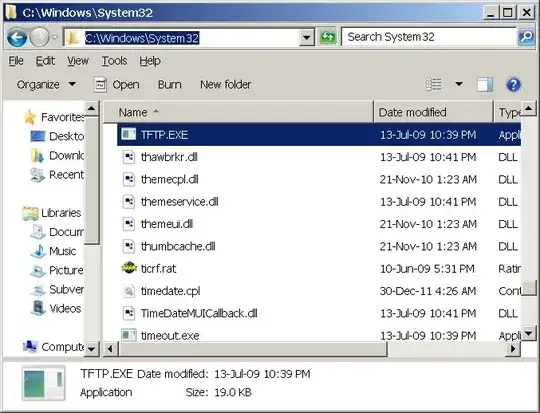Change view with the view icon

pos(433,84)
